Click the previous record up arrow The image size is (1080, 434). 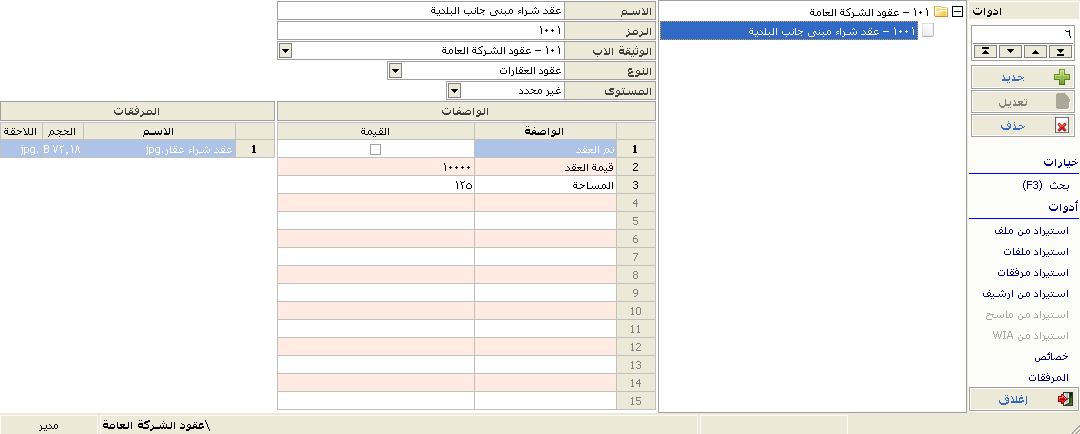(1035, 51)
